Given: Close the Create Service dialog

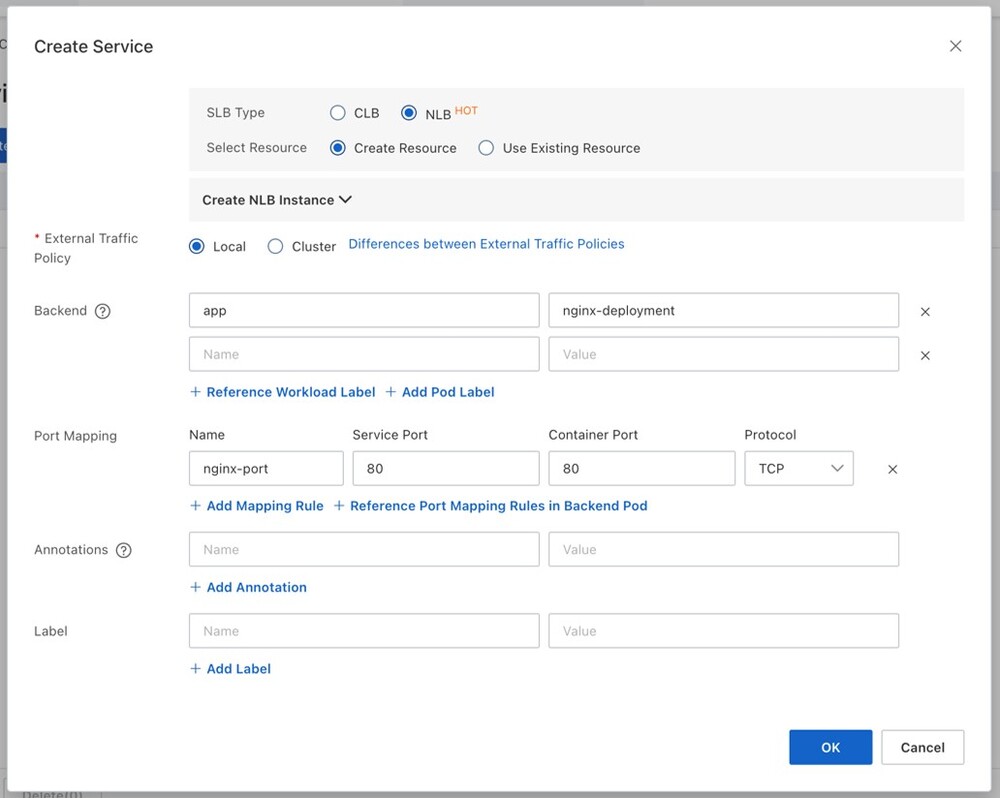Looking at the screenshot, I should pyautogui.click(x=955, y=46).
